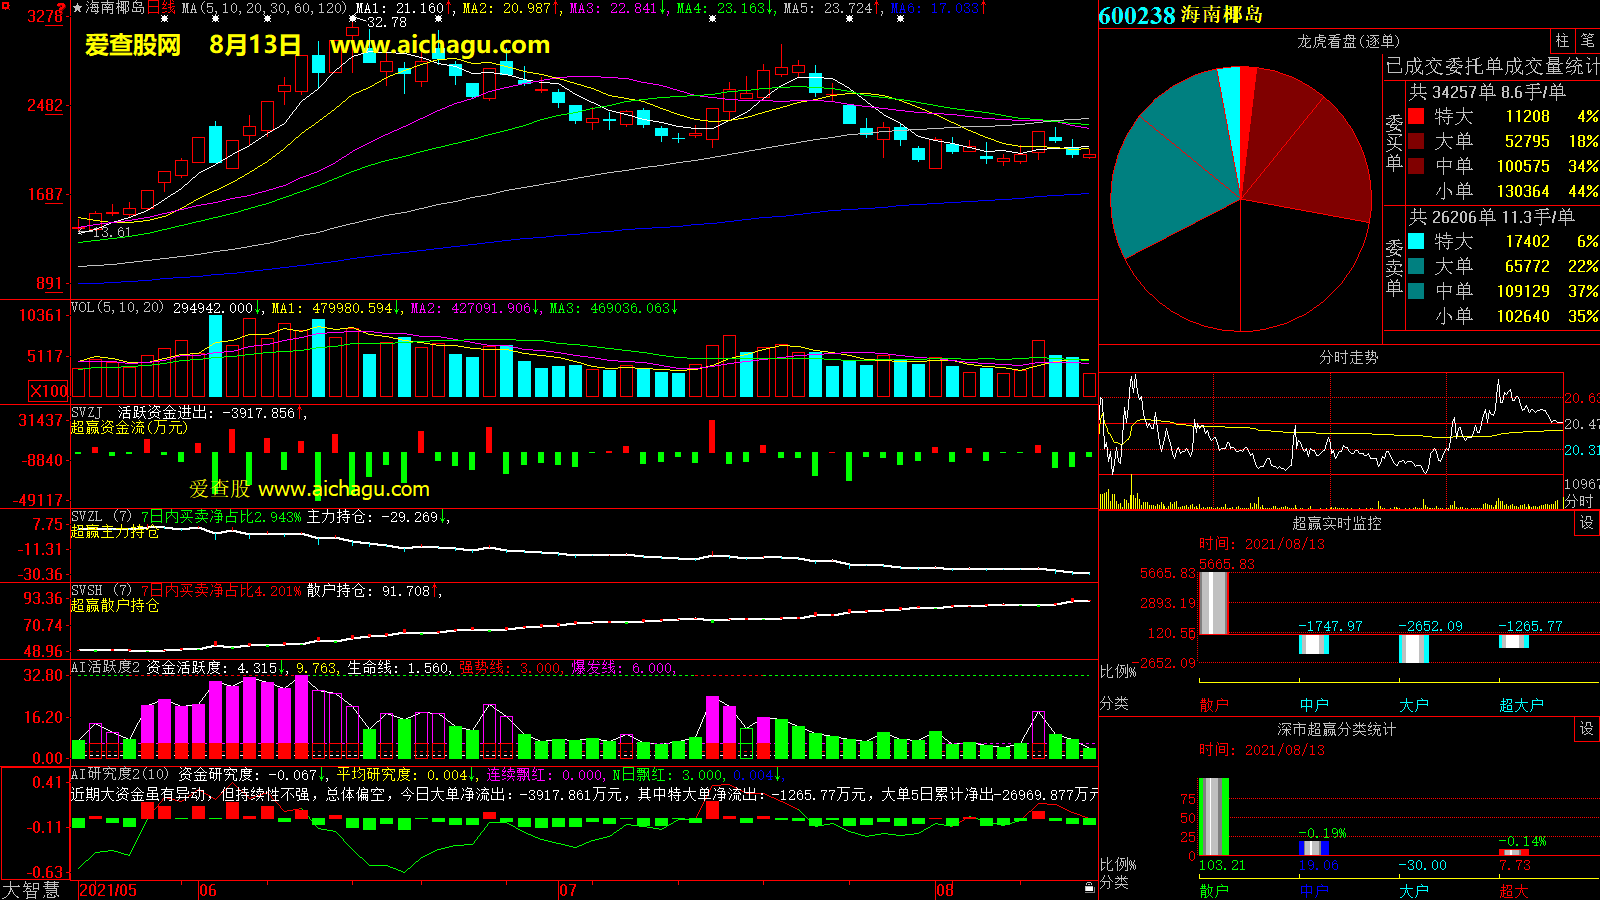Click the 分时走势 intraday chart title

pyautogui.click(x=1348, y=357)
